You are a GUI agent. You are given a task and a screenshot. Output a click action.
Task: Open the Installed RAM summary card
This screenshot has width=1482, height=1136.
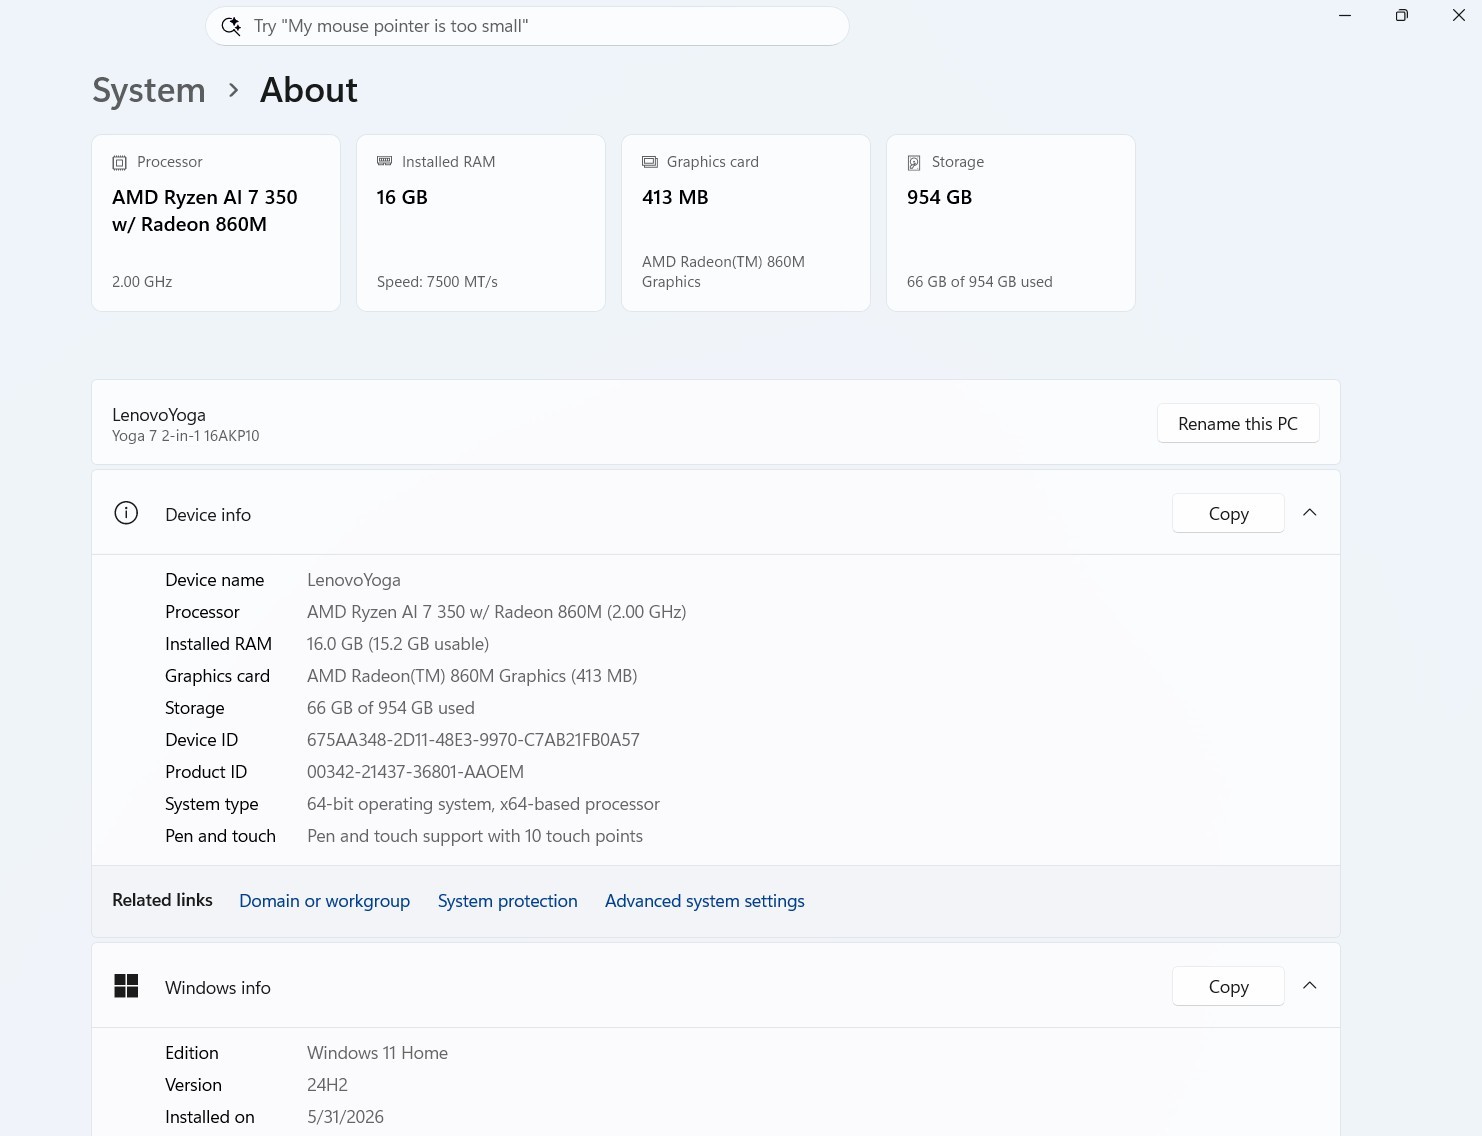[x=481, y=223]
